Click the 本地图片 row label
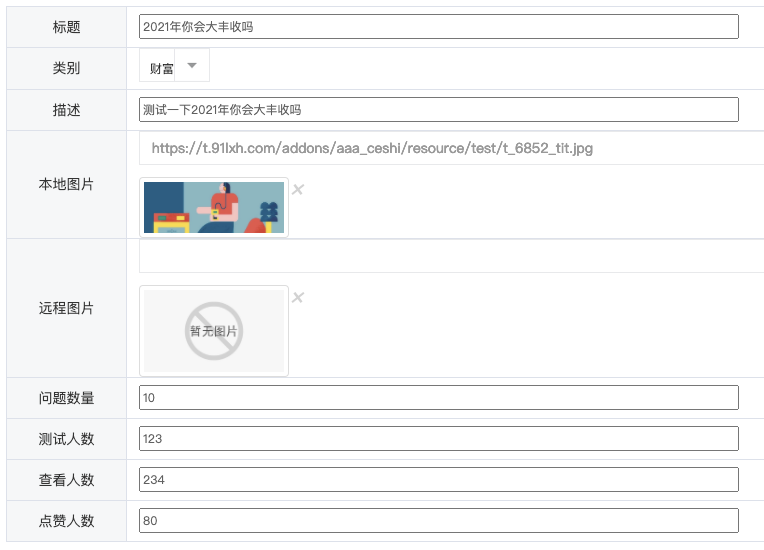 [66, 184]
